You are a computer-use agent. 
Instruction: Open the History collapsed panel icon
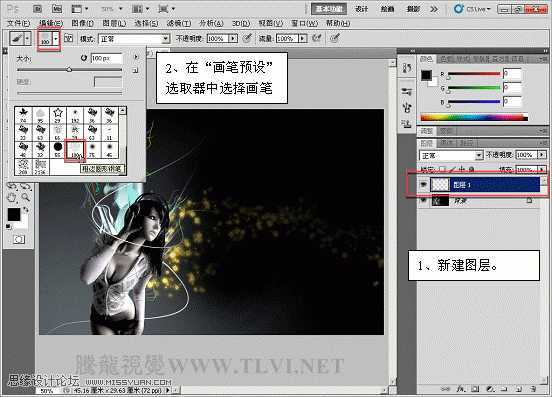pos(407,68)
